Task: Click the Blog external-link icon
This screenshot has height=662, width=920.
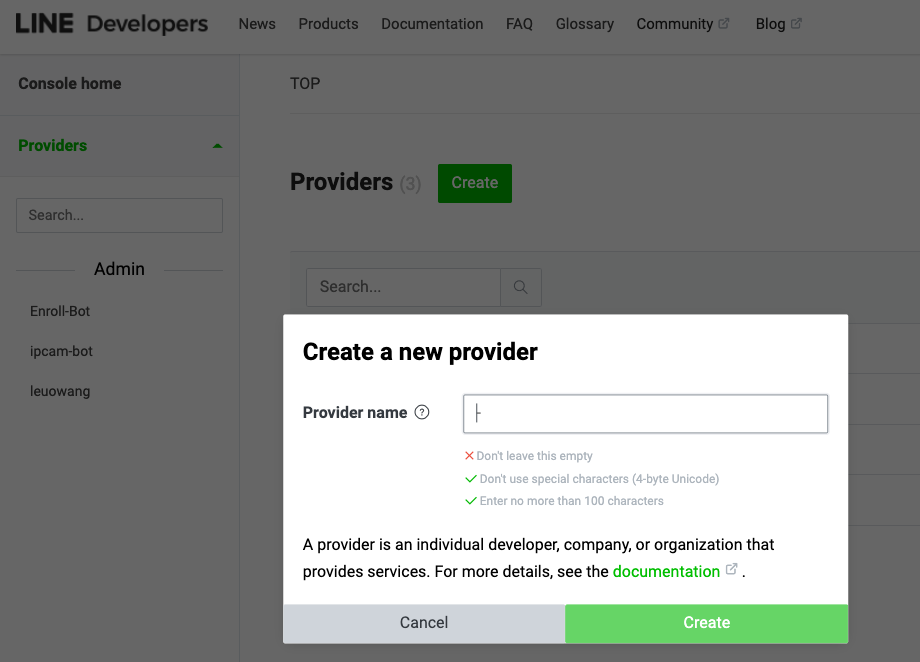Action: [x=796, y=23]
